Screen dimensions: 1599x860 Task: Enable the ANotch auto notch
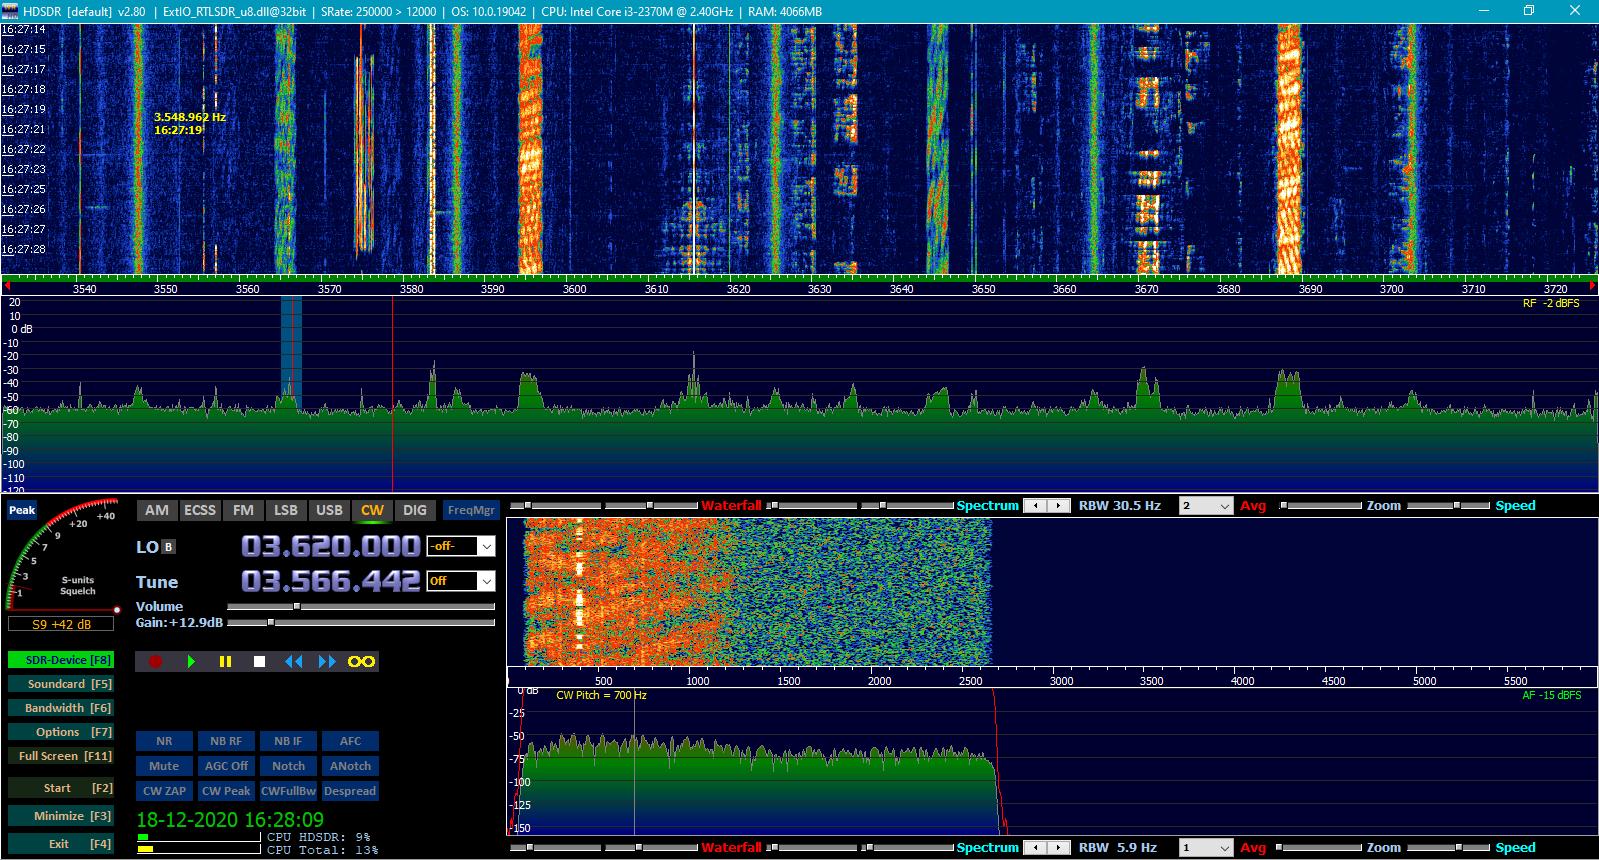click(350, 766)
